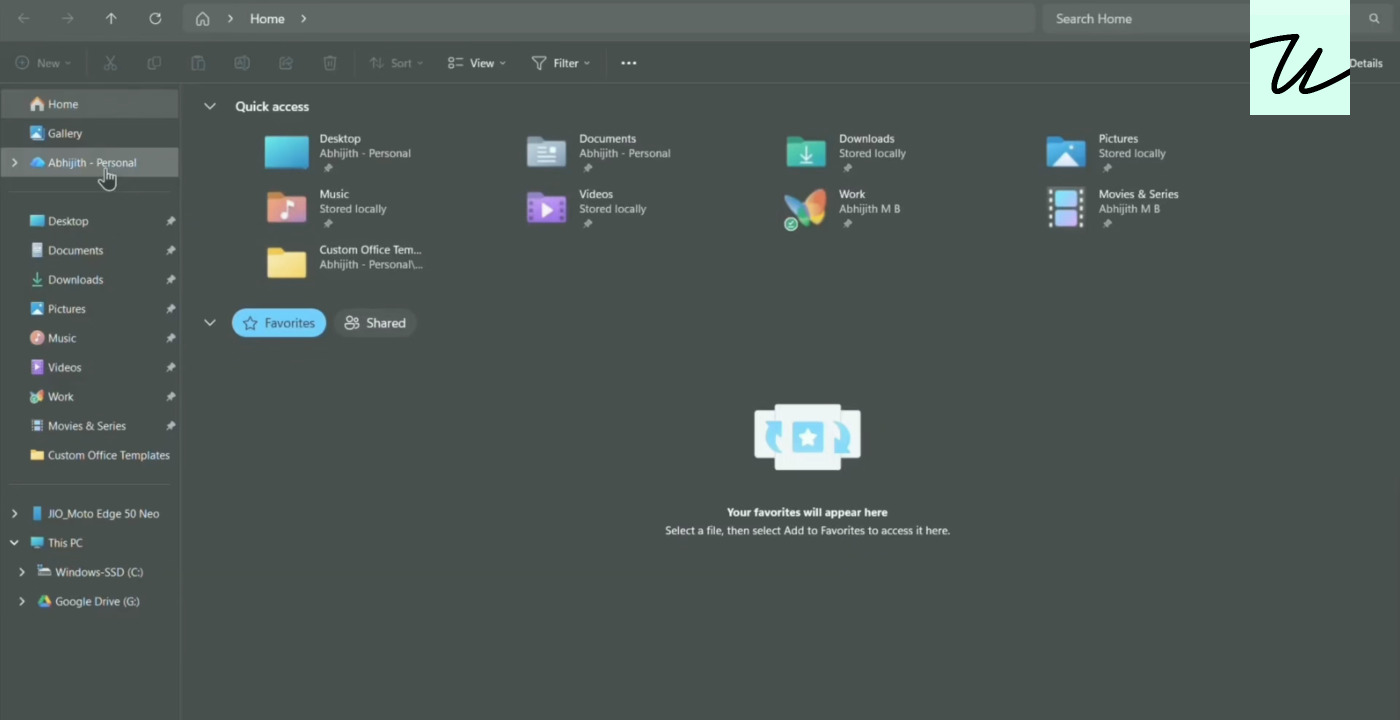Switch to the Shared tab
The width and height of the screenshot is (1400, 720).
(x=375, y=323)
